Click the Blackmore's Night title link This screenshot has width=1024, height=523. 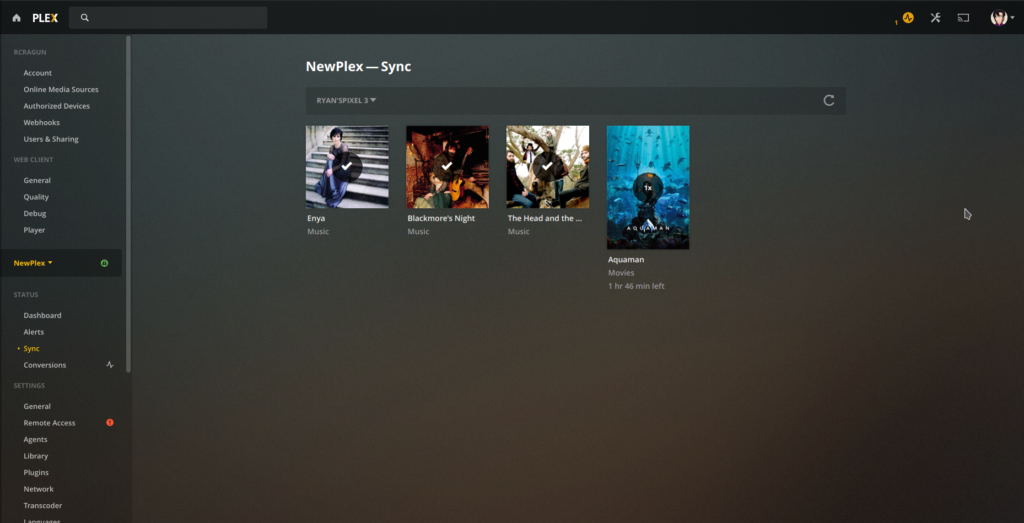[441, 218]
